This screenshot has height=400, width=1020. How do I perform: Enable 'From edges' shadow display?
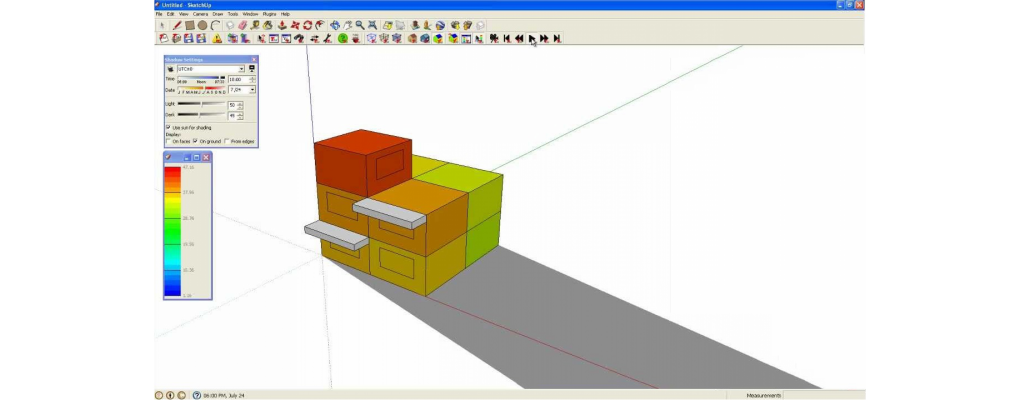pyautogui.click(x=226, y=141)
